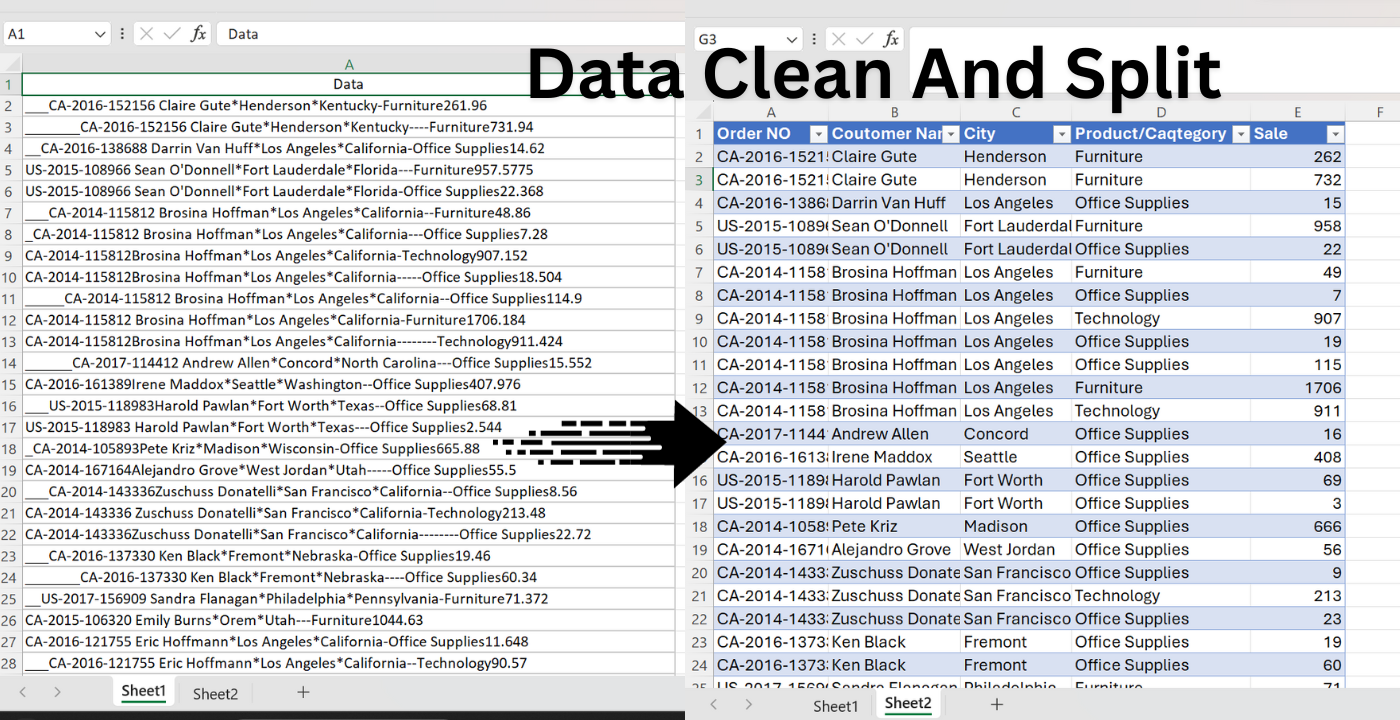Add a new sheet after the active Sheet2 tab
This screenshot has width=1400, height=720.
[x=996, y=705]
